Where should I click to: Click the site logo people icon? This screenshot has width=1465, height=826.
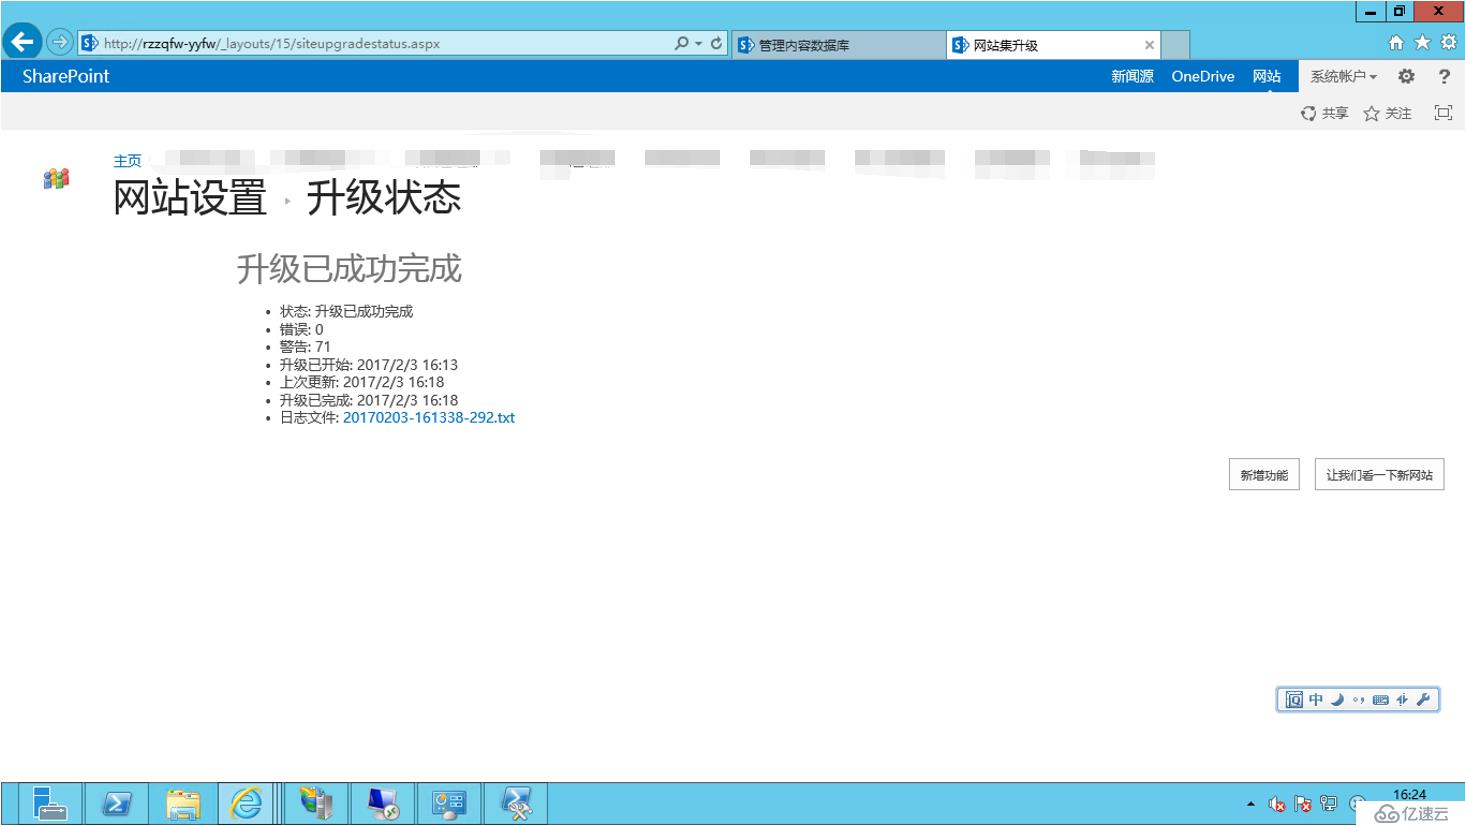56,179
